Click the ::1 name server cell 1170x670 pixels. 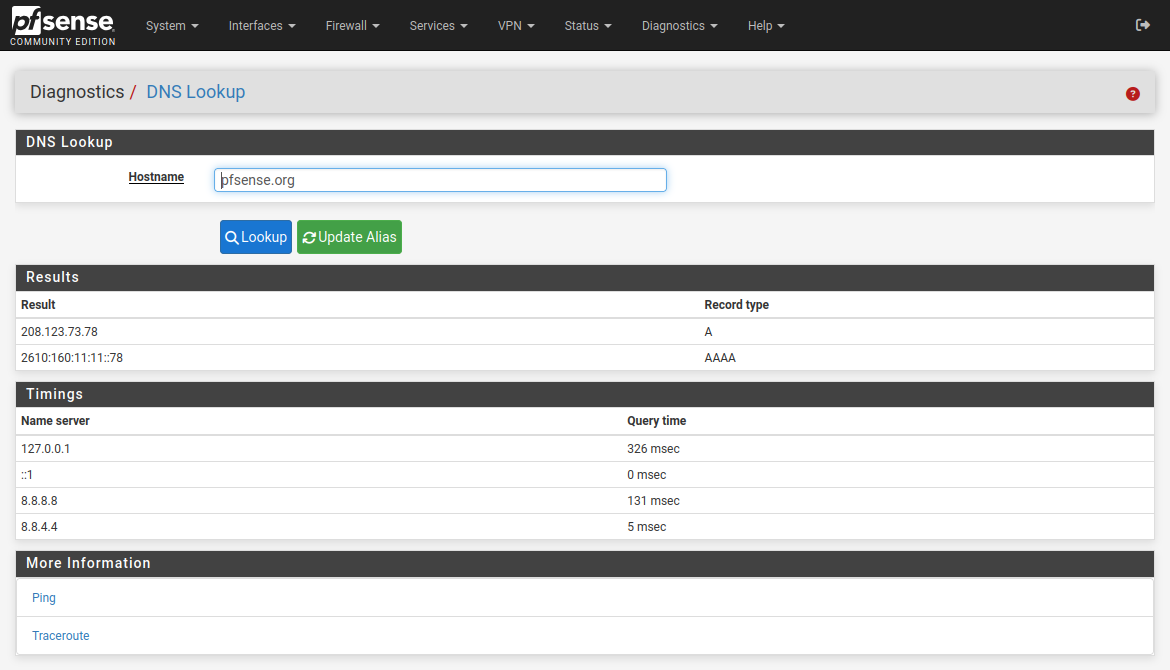point(27,475)
